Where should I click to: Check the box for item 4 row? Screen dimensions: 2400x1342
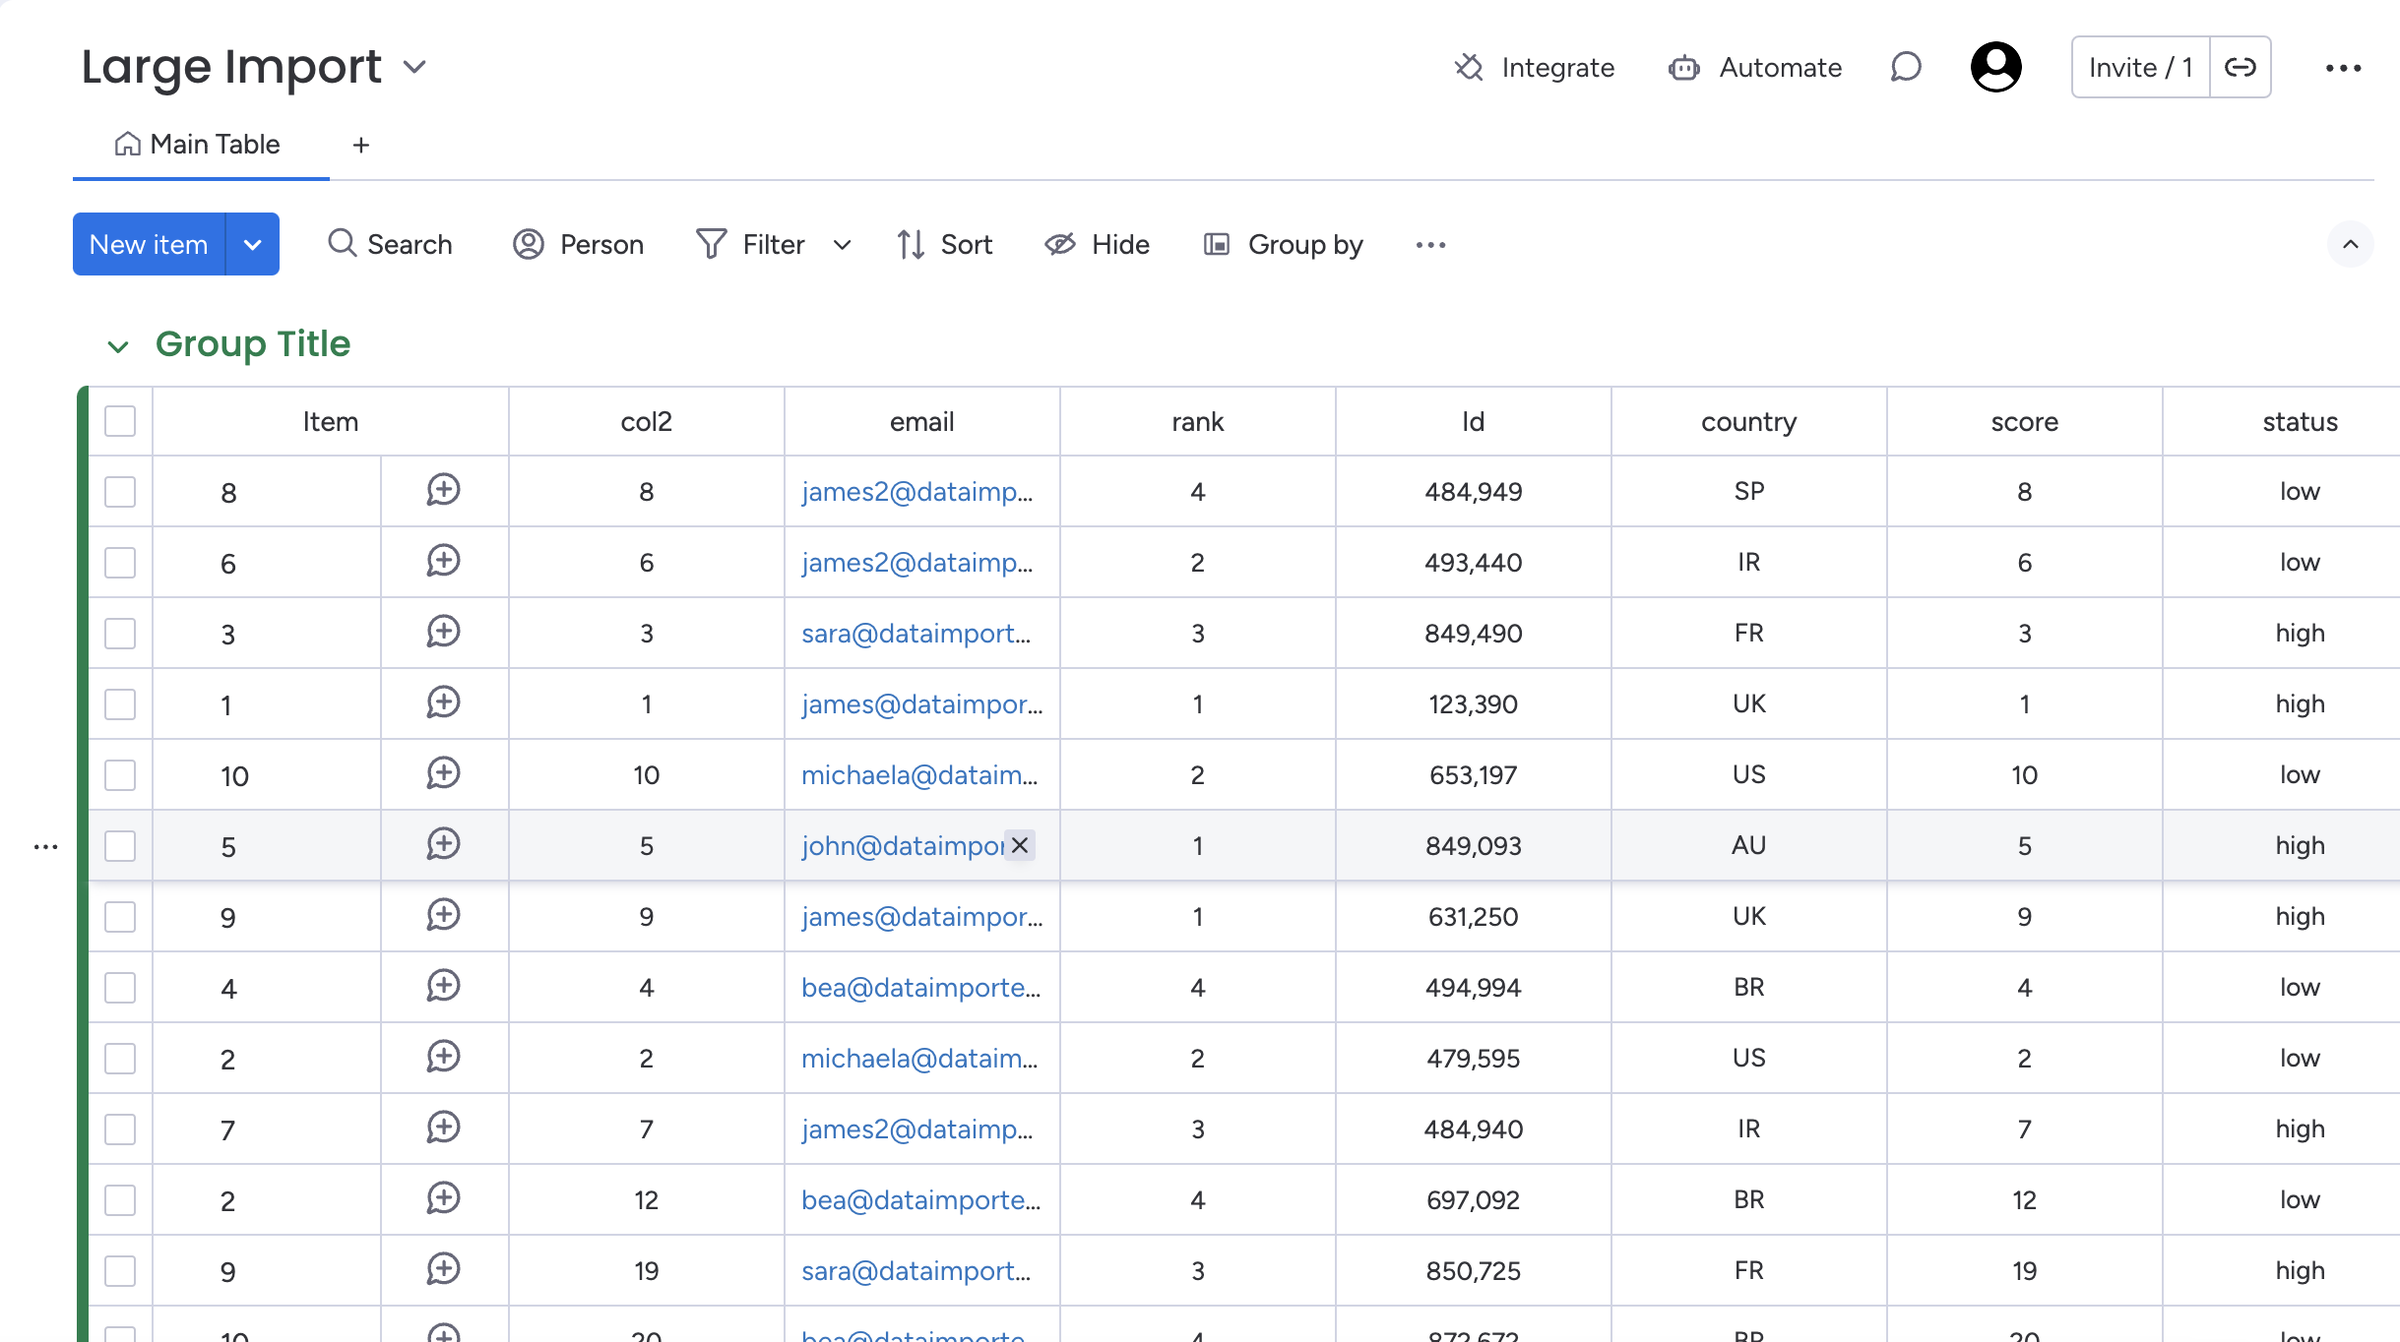(120, 988)
